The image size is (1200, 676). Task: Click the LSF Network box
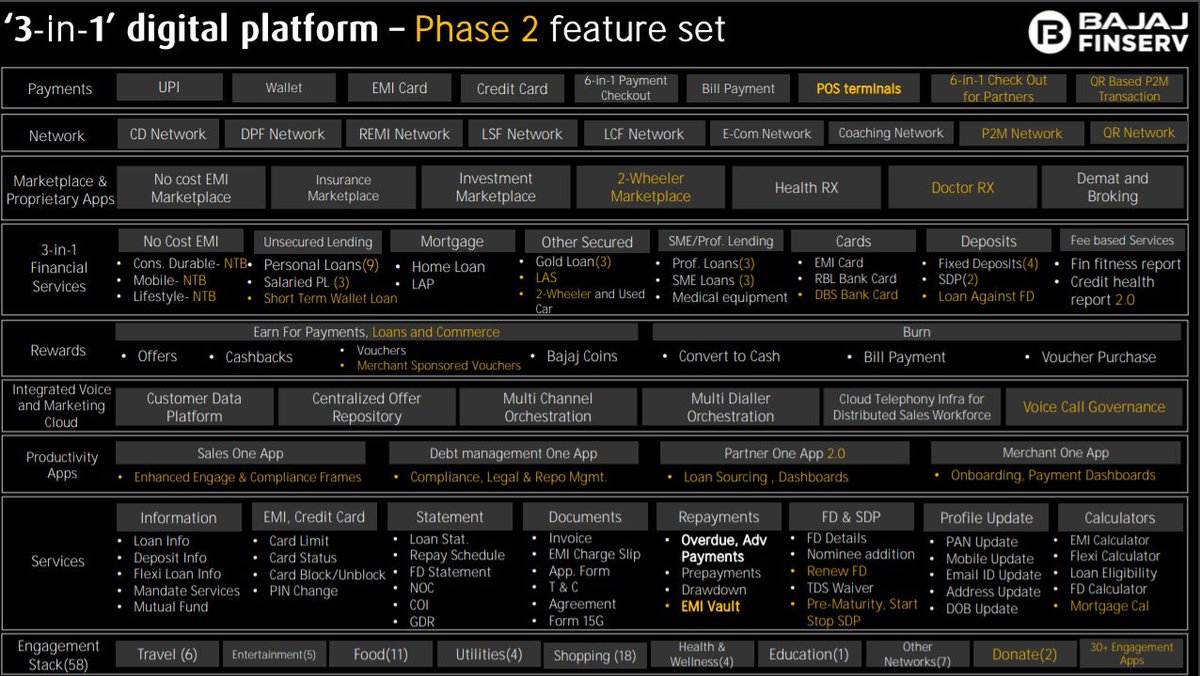pos(521,133)
